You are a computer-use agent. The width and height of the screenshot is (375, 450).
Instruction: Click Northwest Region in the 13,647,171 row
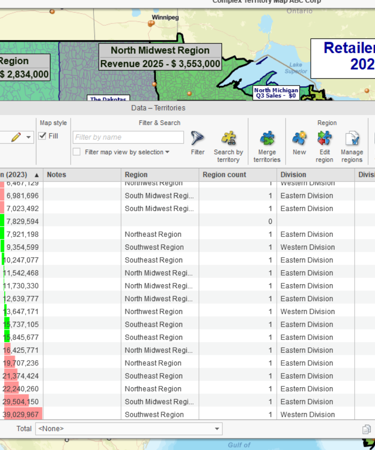(154, 312)
